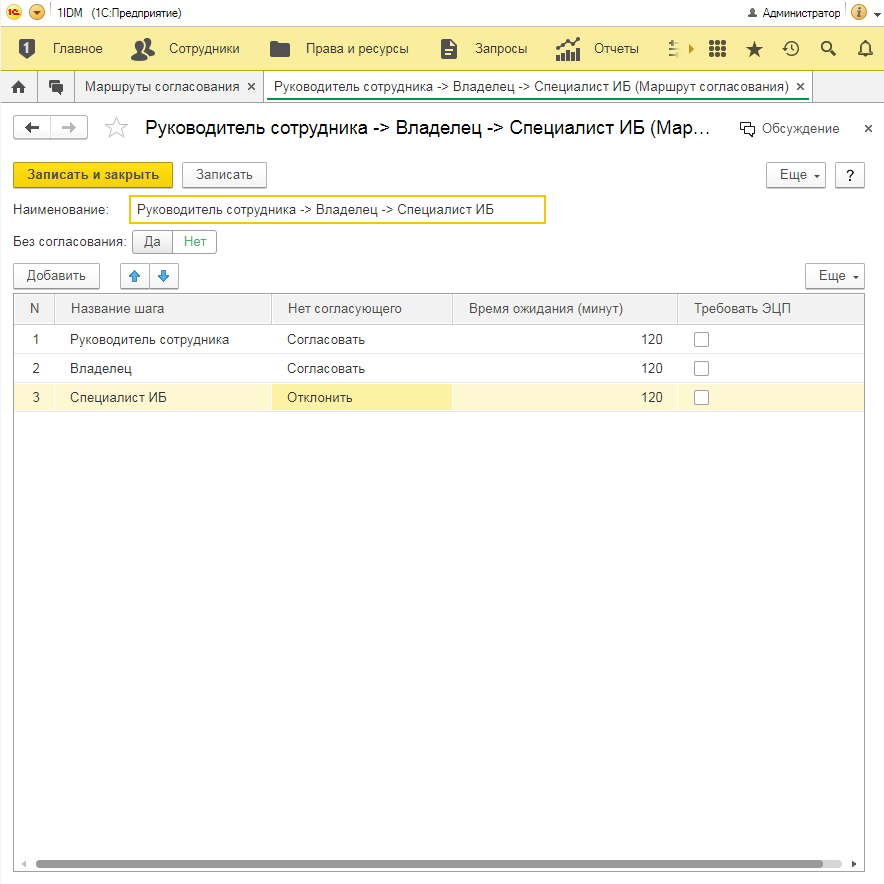Open notifications bell icon

point(865,49)
